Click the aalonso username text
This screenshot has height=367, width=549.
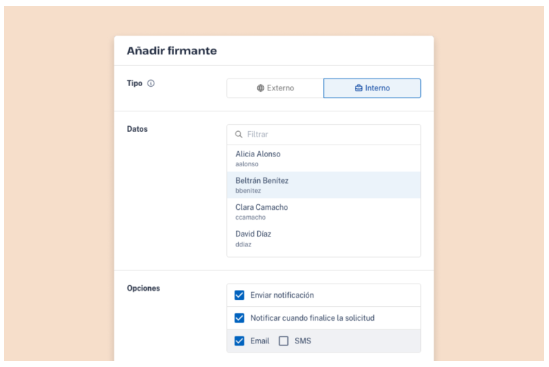pos(247,164)
